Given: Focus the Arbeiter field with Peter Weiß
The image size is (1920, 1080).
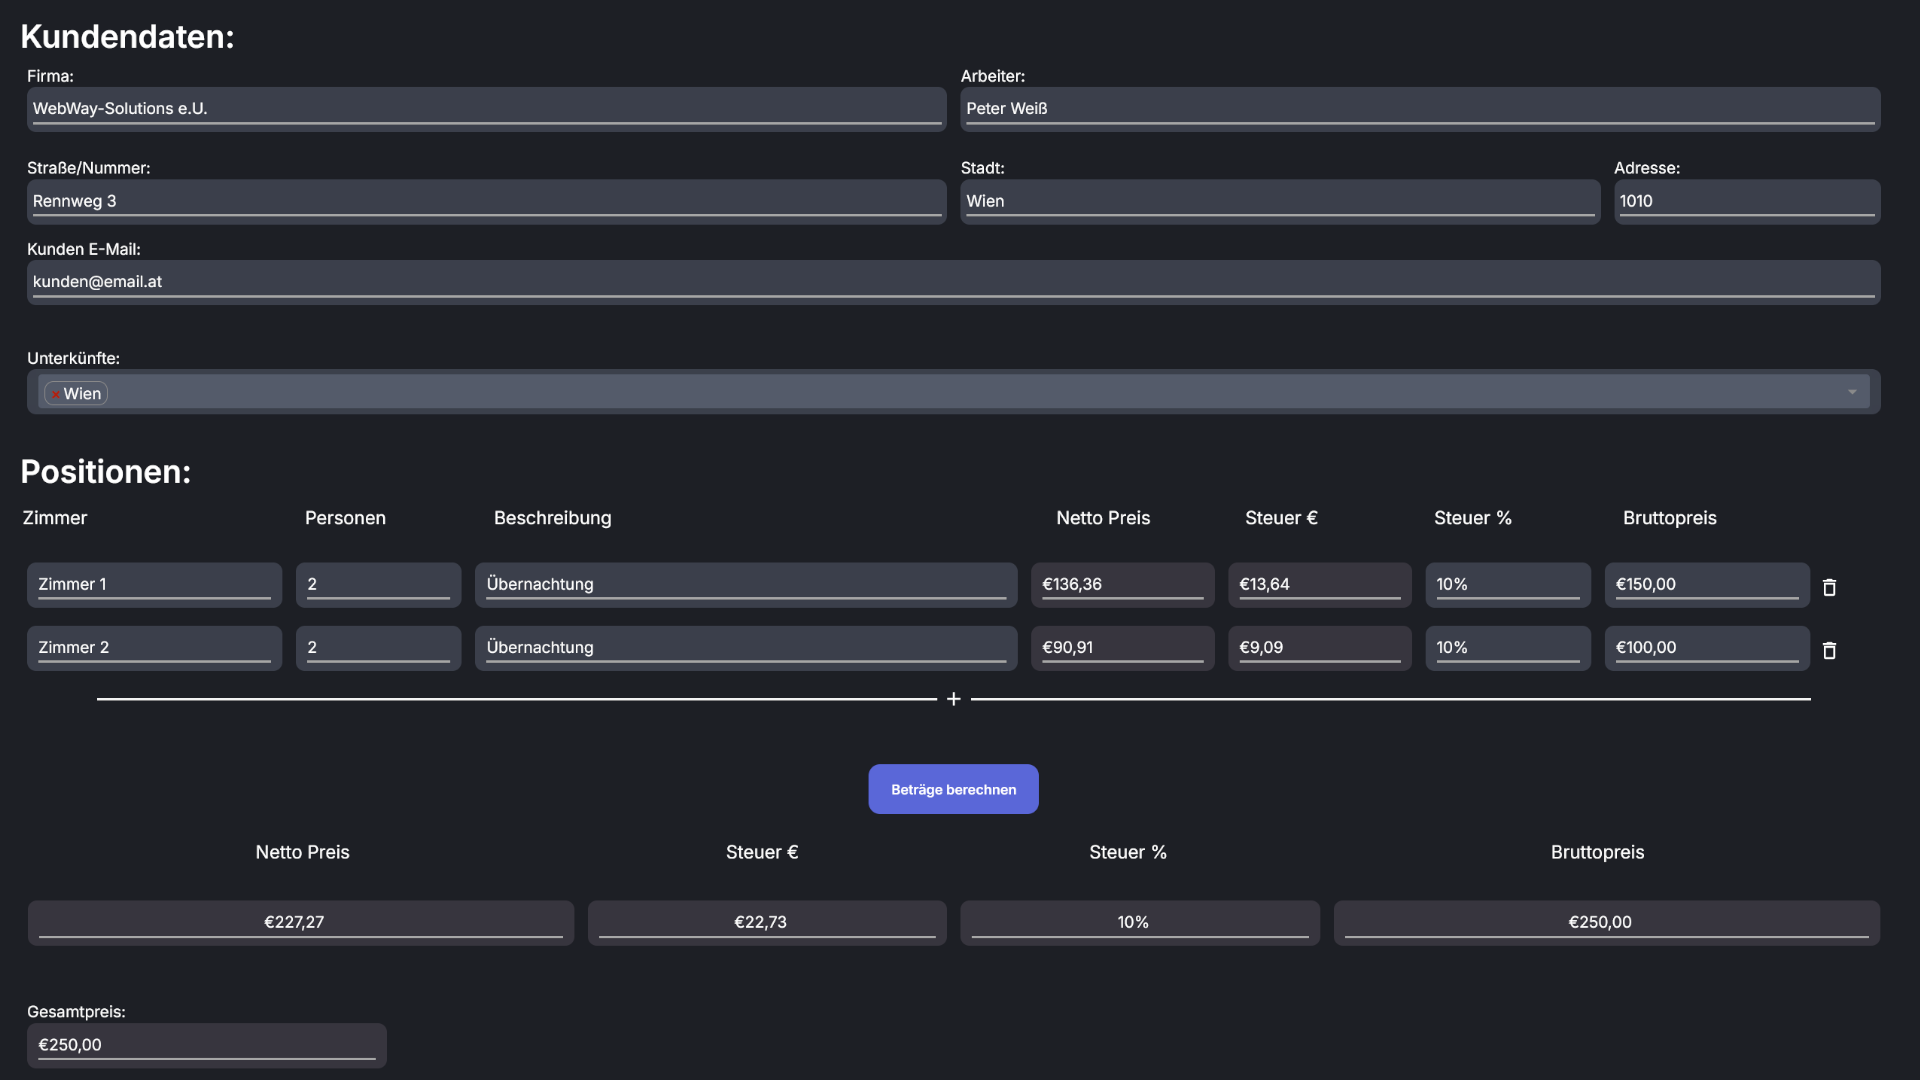Looking at the screenshot, I should (x=1420, y=109).
